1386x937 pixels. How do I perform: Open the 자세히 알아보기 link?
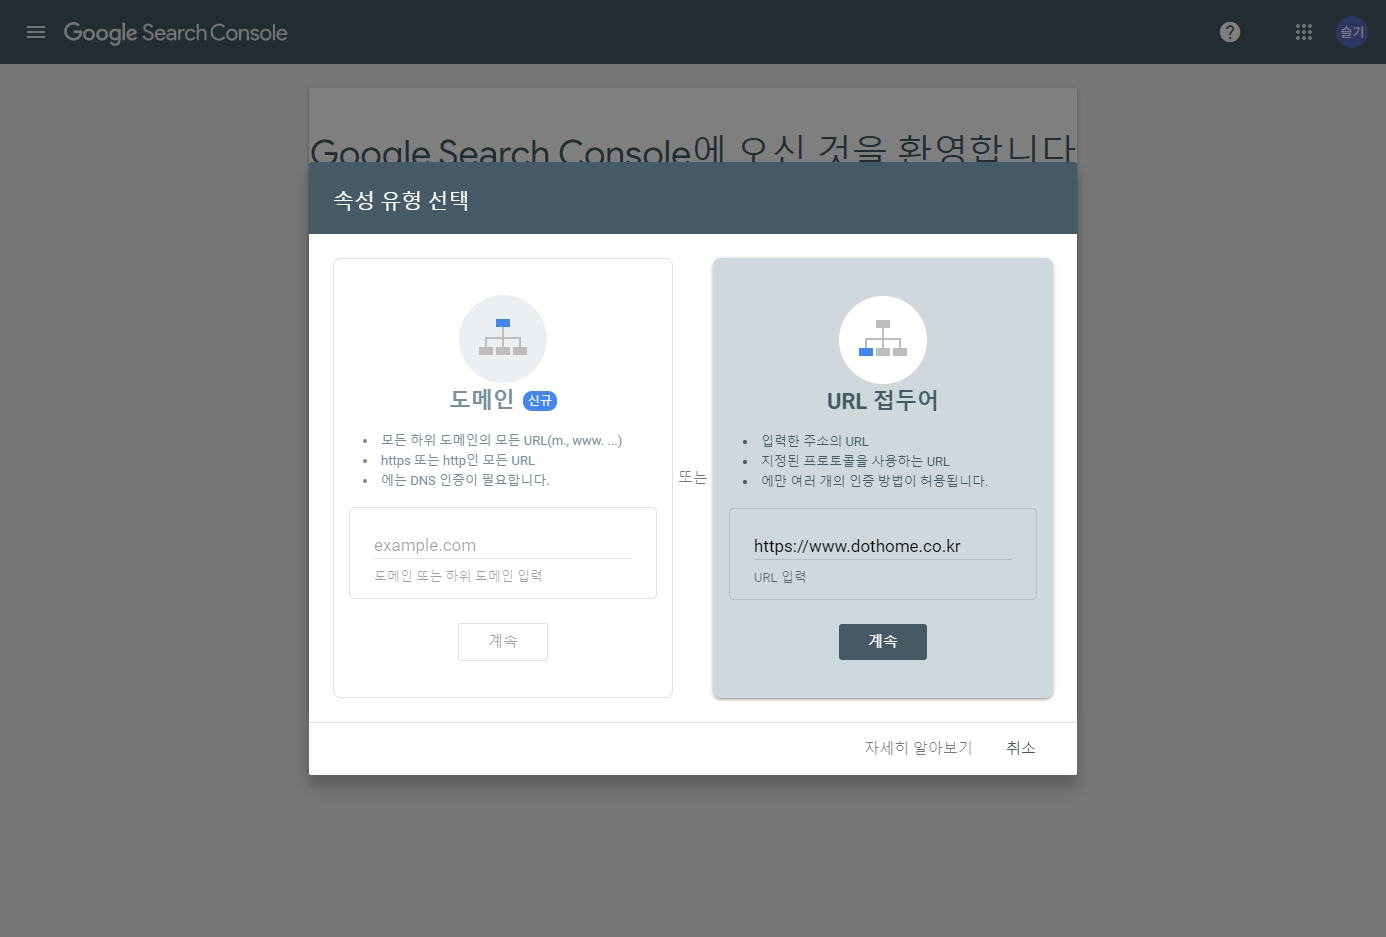click(x=918, y=748)
